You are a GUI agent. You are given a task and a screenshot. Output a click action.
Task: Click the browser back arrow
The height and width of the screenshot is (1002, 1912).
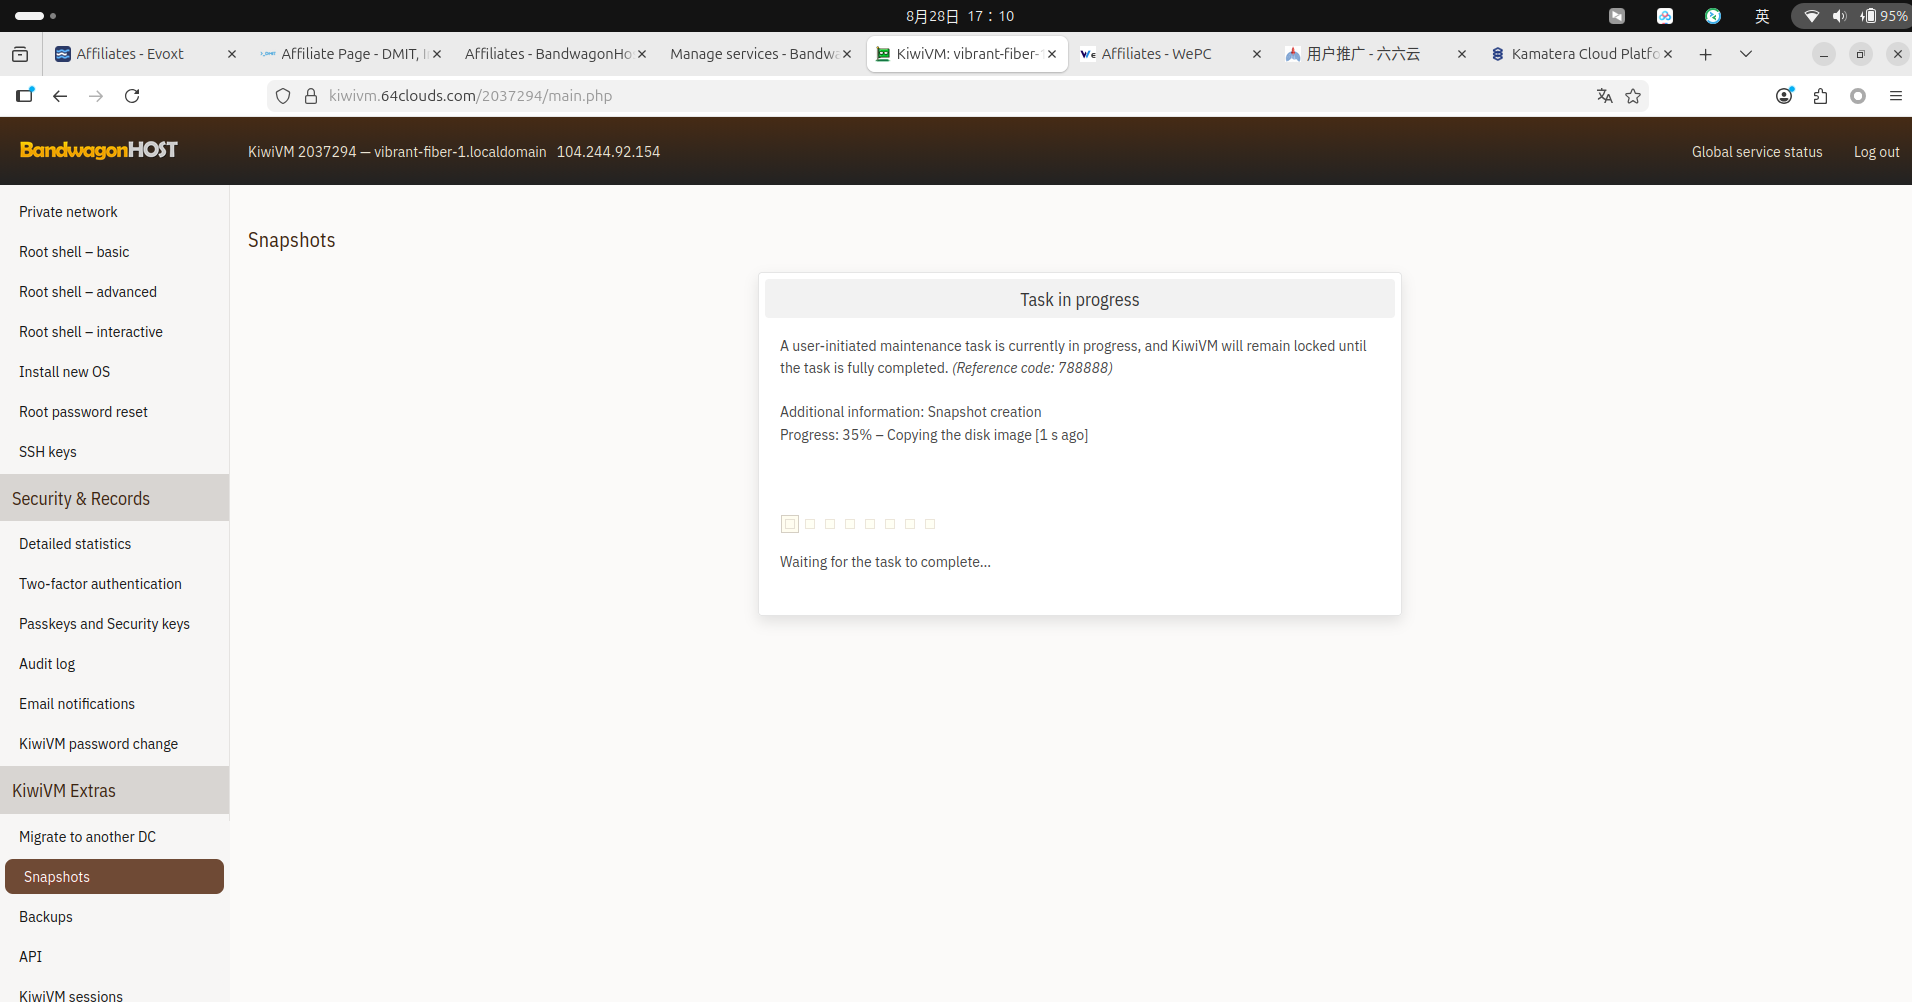pos(60,96)
